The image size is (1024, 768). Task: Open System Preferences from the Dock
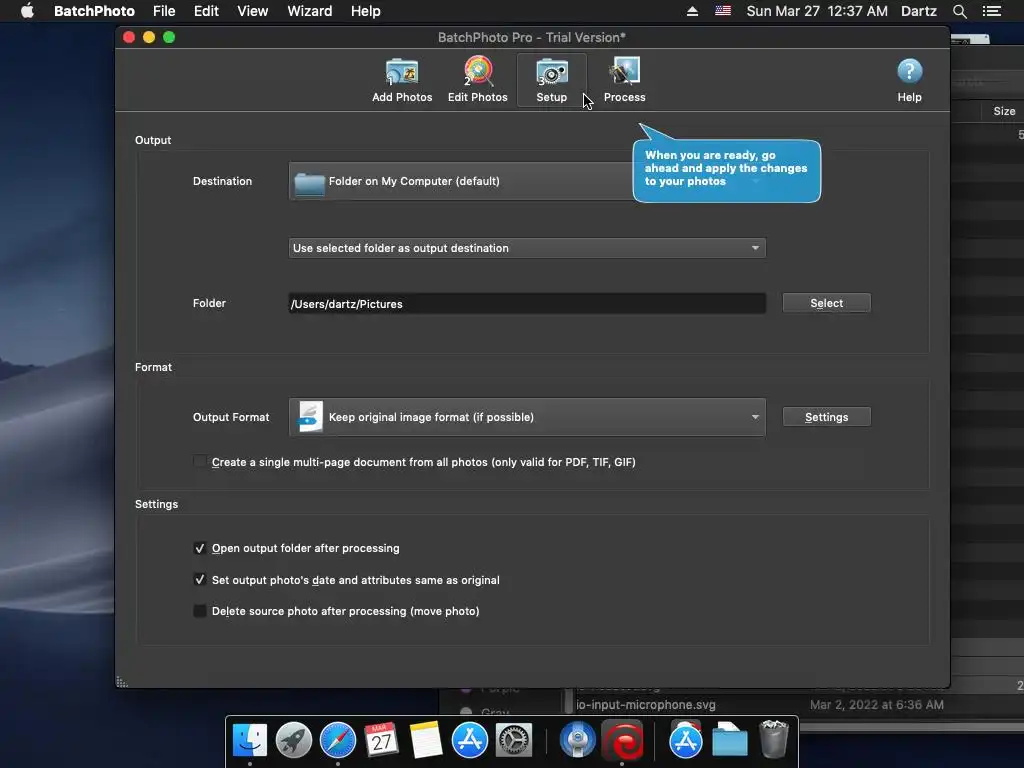[514, 741]
